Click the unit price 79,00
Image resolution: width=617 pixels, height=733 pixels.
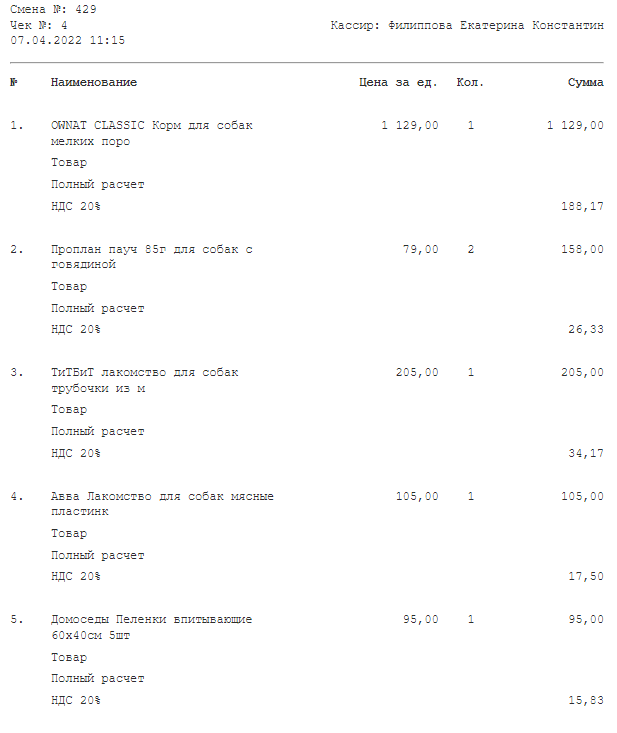421,249
